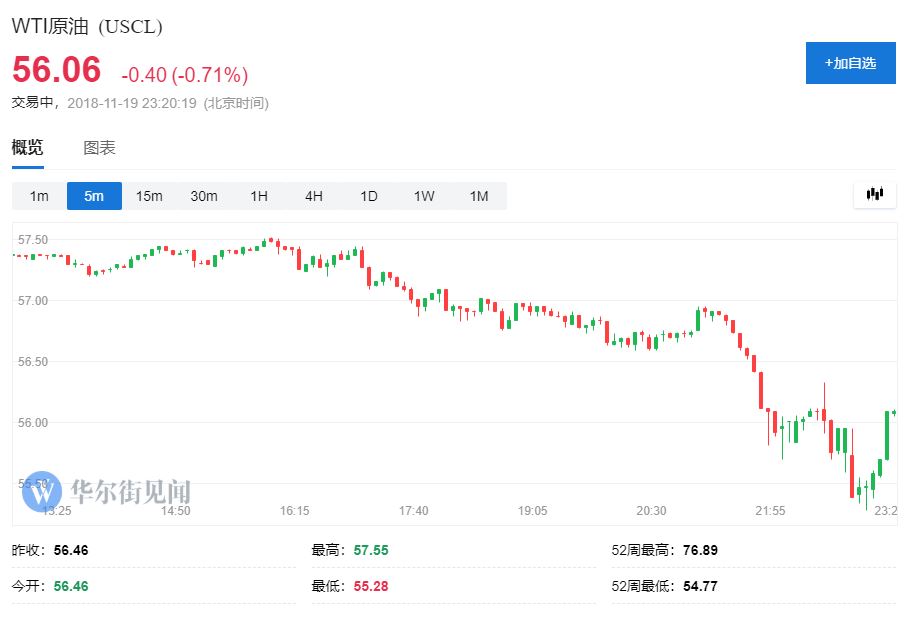Click the 56.00 y-axis label

pos(33,422)
